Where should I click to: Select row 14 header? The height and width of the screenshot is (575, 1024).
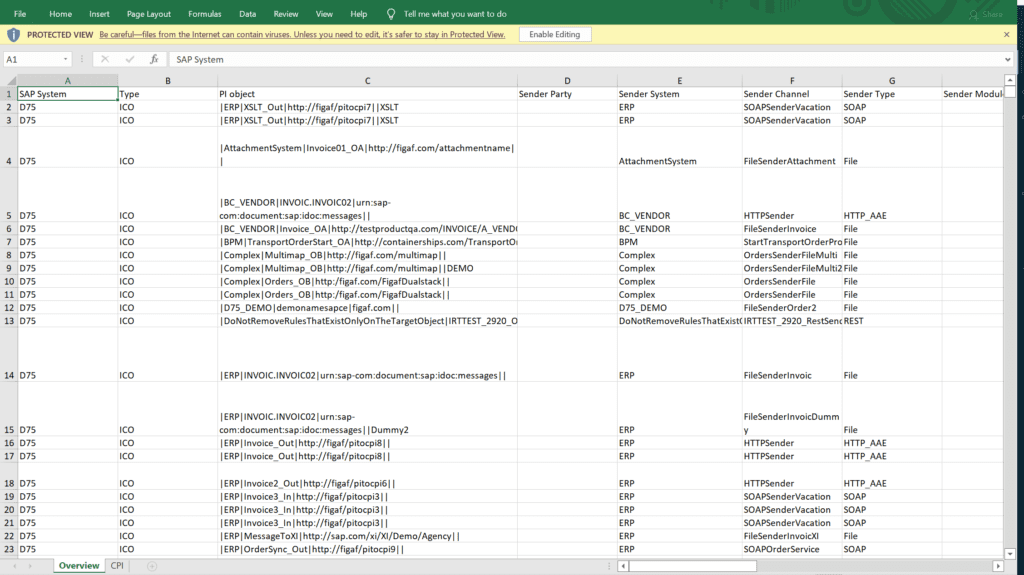tap(8, 355)
